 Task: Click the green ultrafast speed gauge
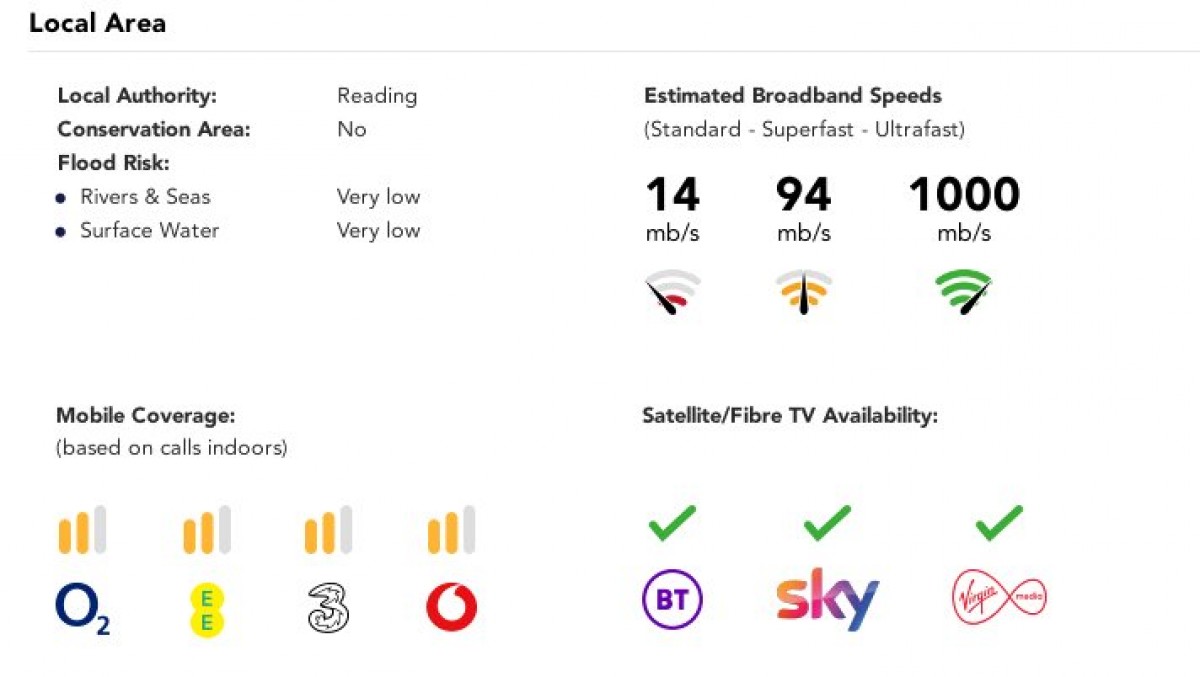click(964, 292)
